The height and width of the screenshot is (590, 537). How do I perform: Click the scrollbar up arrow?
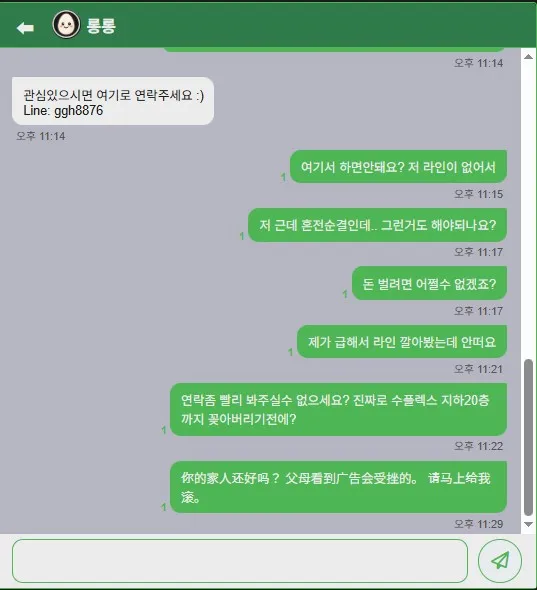pos(528,57)
